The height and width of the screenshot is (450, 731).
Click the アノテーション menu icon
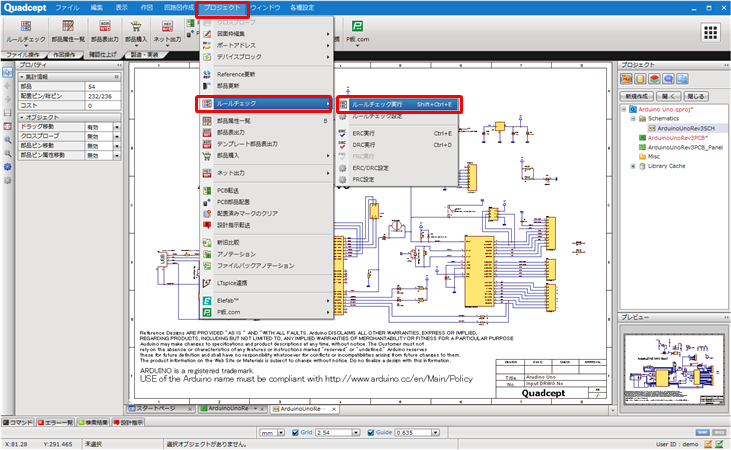[207, 254]
